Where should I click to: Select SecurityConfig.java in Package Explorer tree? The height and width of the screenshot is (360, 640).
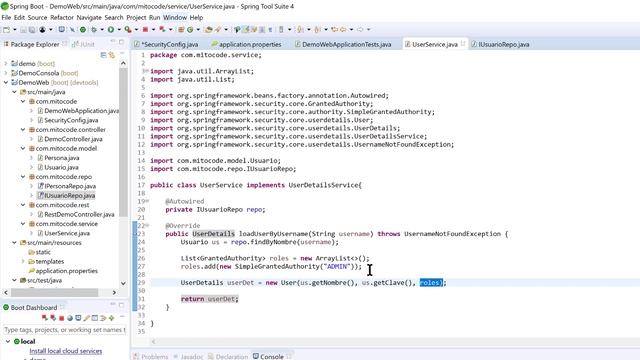[71, 120]
